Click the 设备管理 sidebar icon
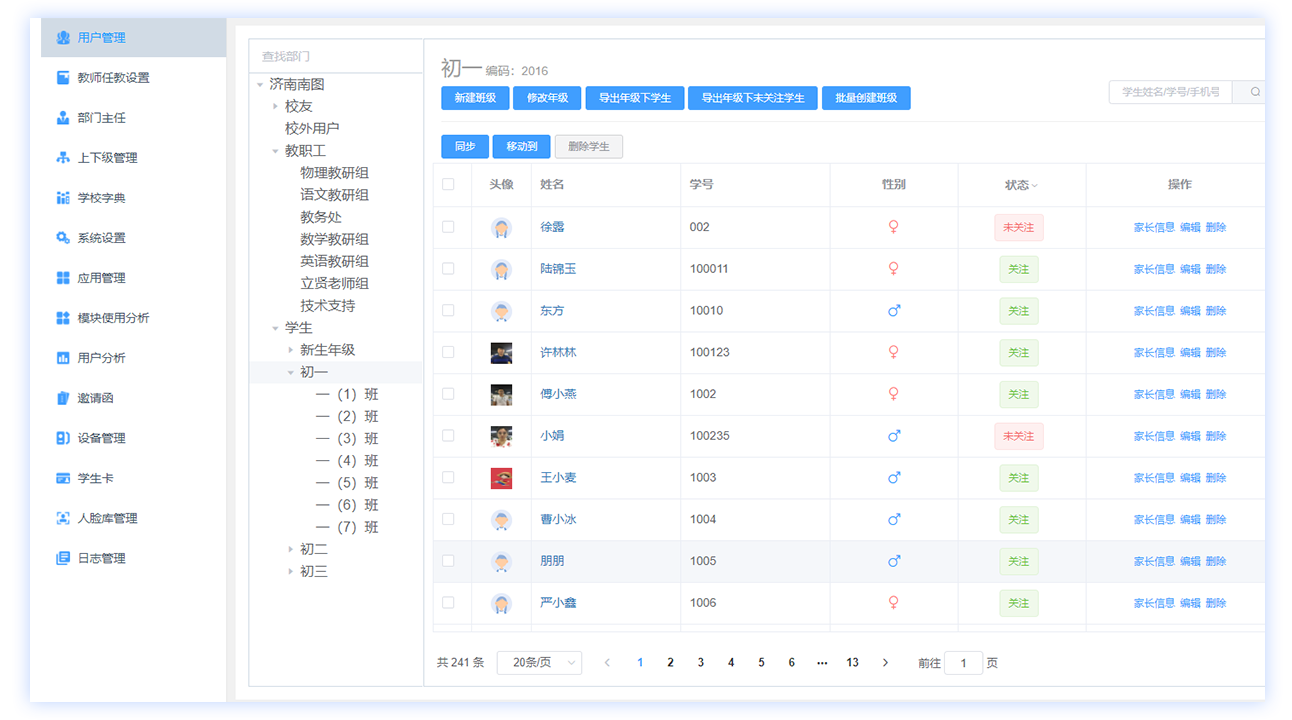 pos(63,438)
